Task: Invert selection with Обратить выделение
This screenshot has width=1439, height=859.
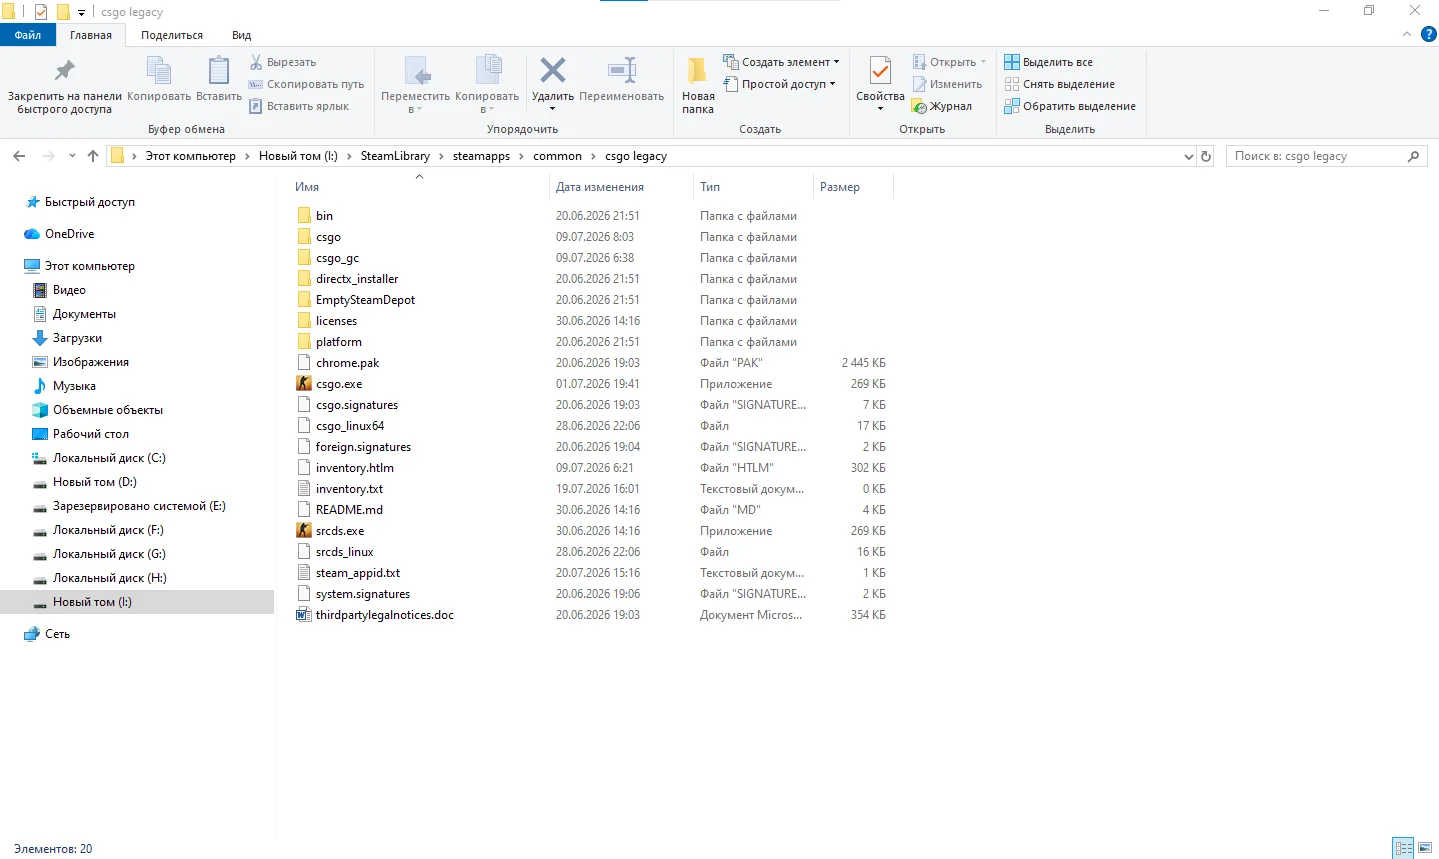Action: point(1070,106)
